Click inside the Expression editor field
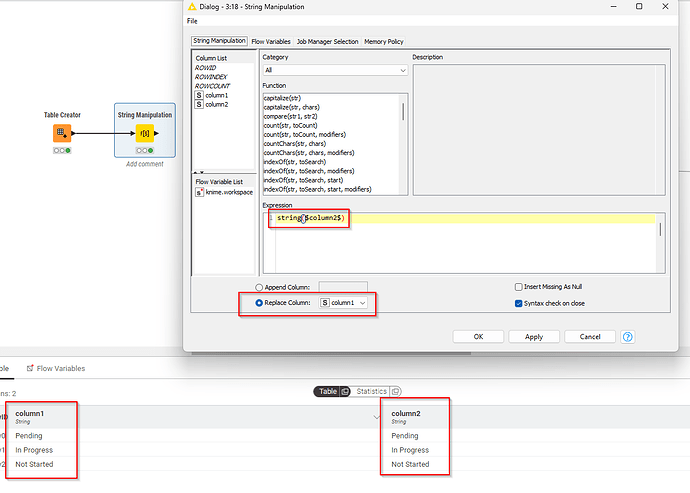Viewport: 690px width, 493px height. click(x=466, y=243)
